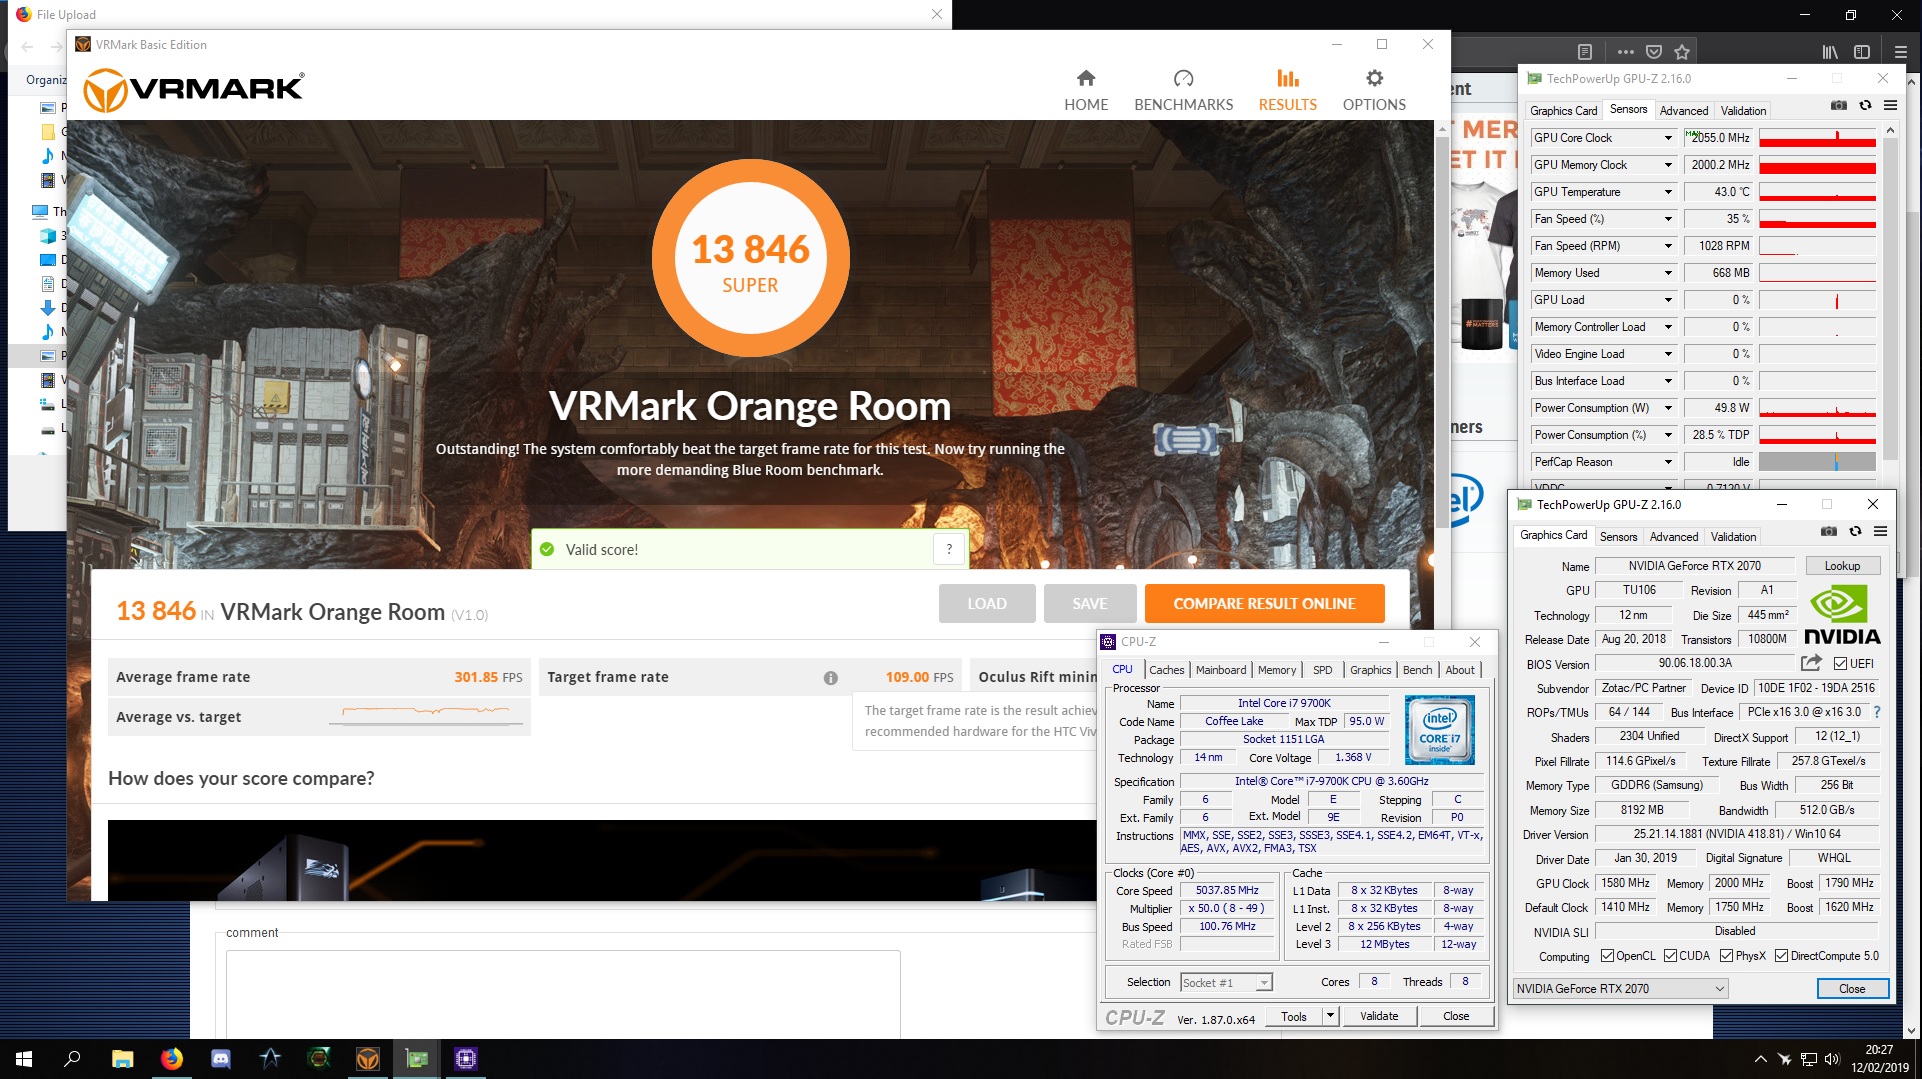The image size is (1922, 1079).
Task: Open VRMark OPTIONS gear
Action: [x=1374, y=90]
